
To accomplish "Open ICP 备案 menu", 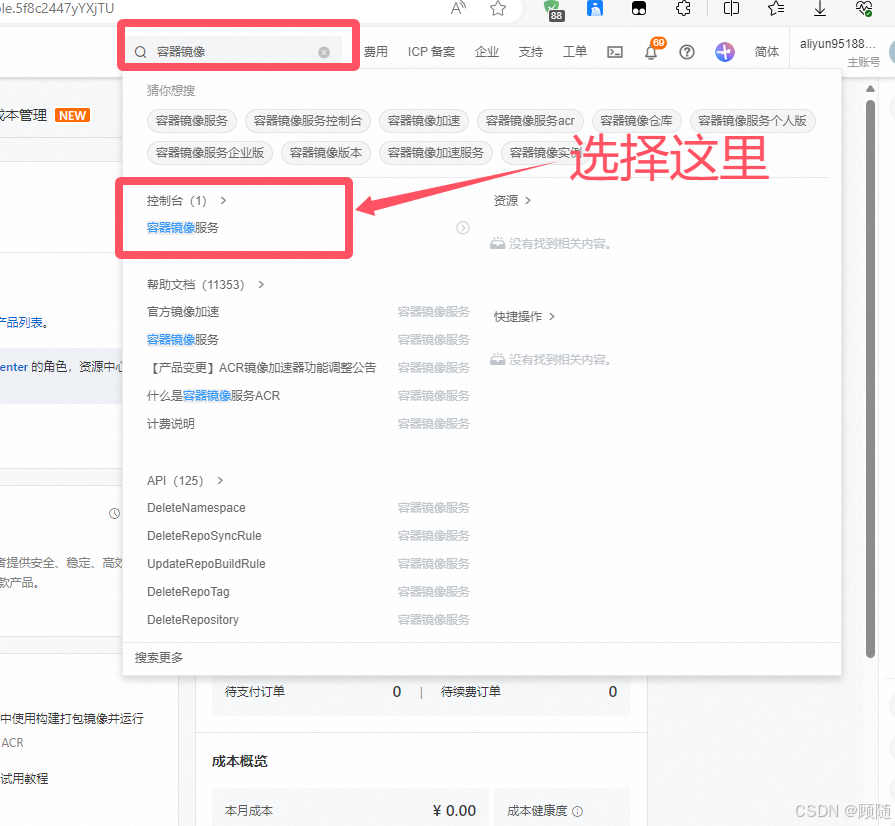I will (432, 52).
